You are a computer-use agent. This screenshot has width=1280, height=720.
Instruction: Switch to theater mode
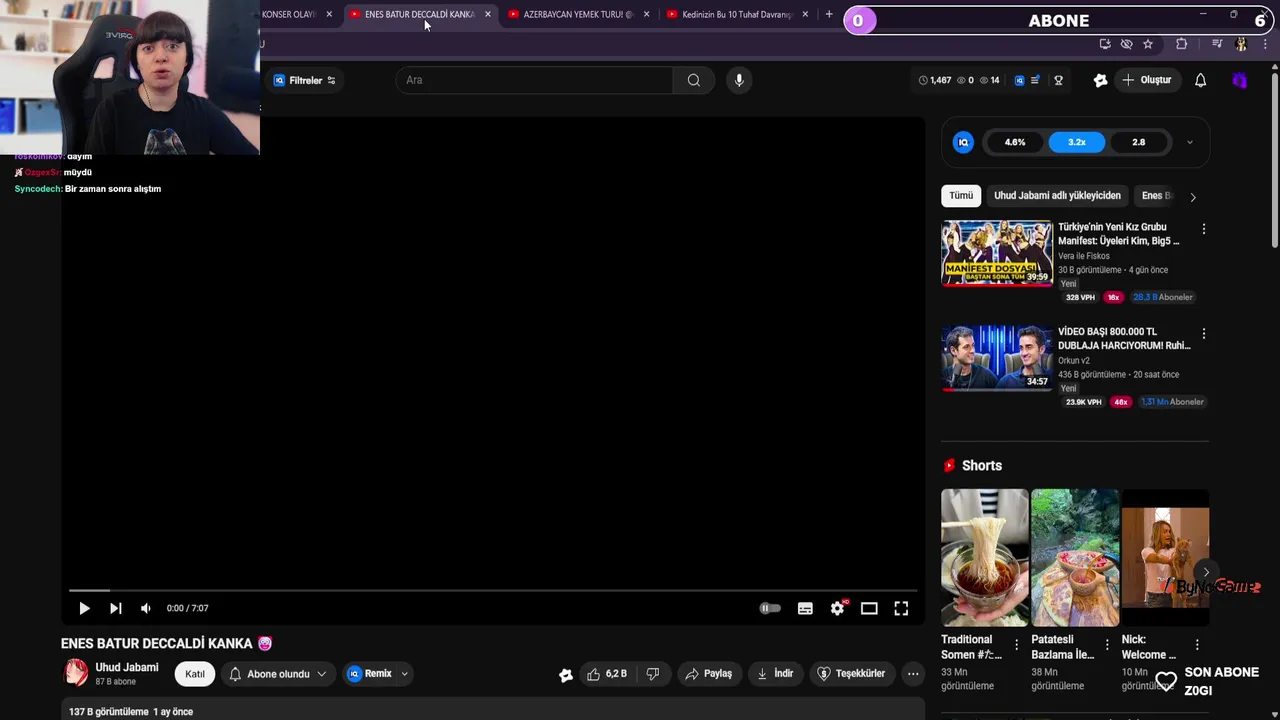(x=869, y=608)
